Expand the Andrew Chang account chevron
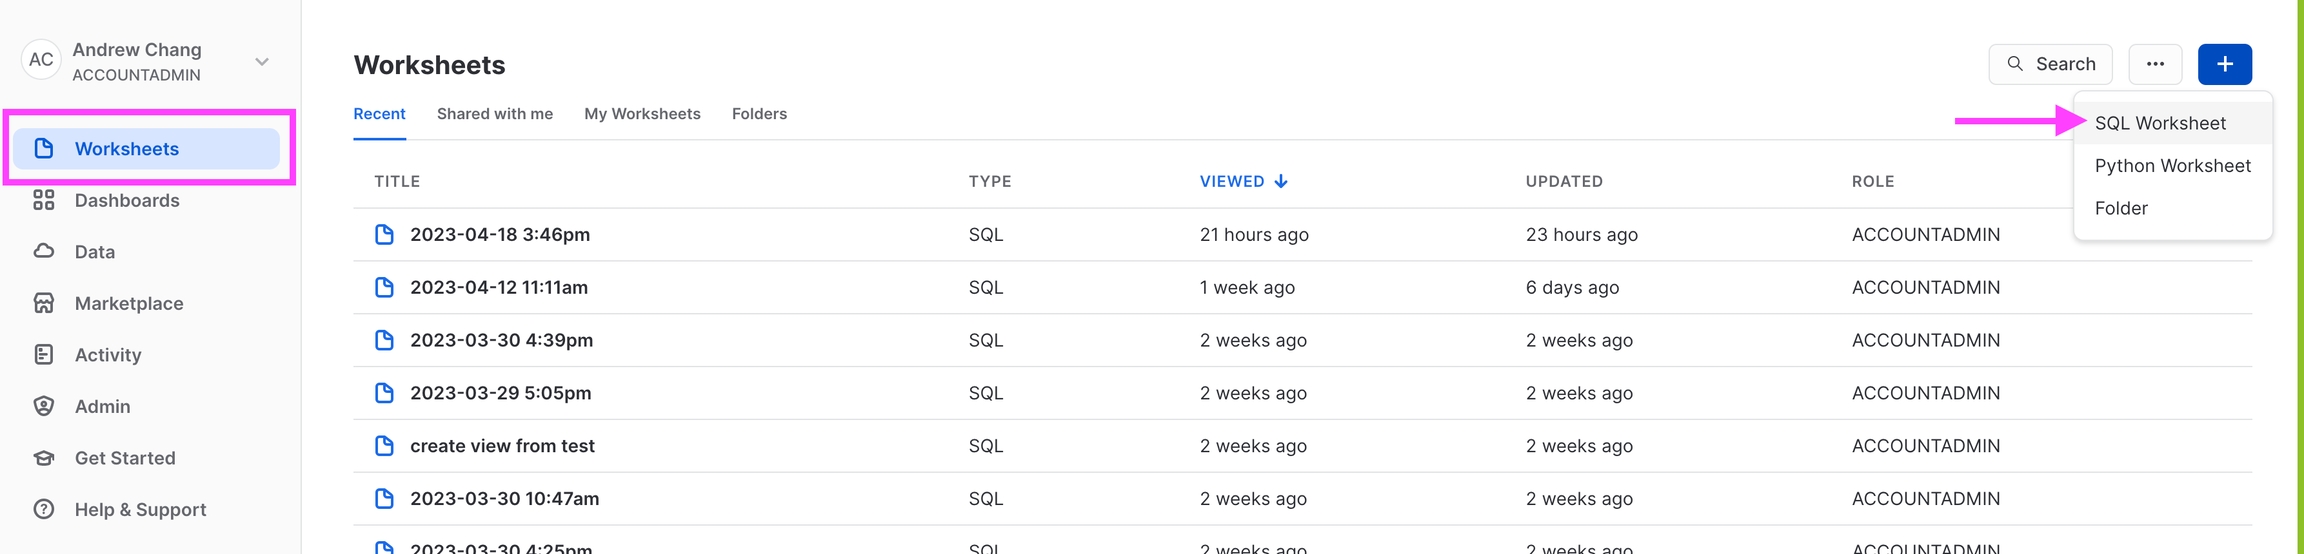Viewport: 2304px width, 554px height. (262, 62)
